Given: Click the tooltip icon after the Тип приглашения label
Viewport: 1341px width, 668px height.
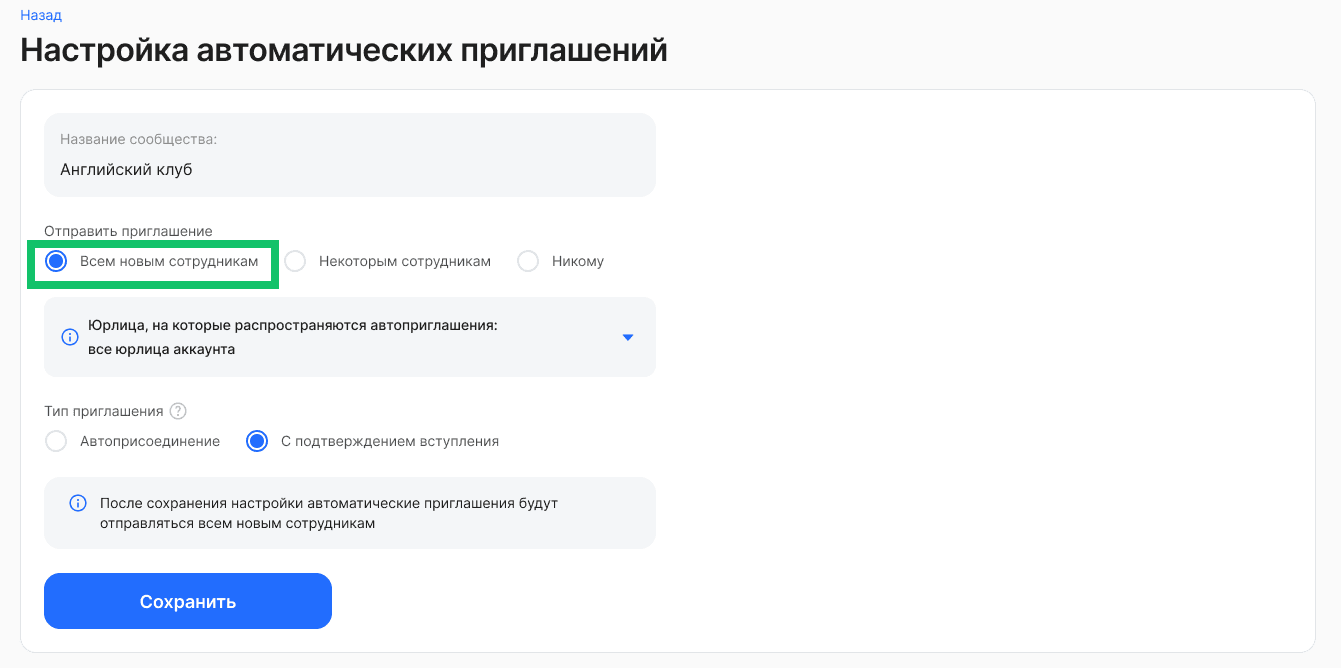Looking at the screenshot, I should tap(179, 410).
